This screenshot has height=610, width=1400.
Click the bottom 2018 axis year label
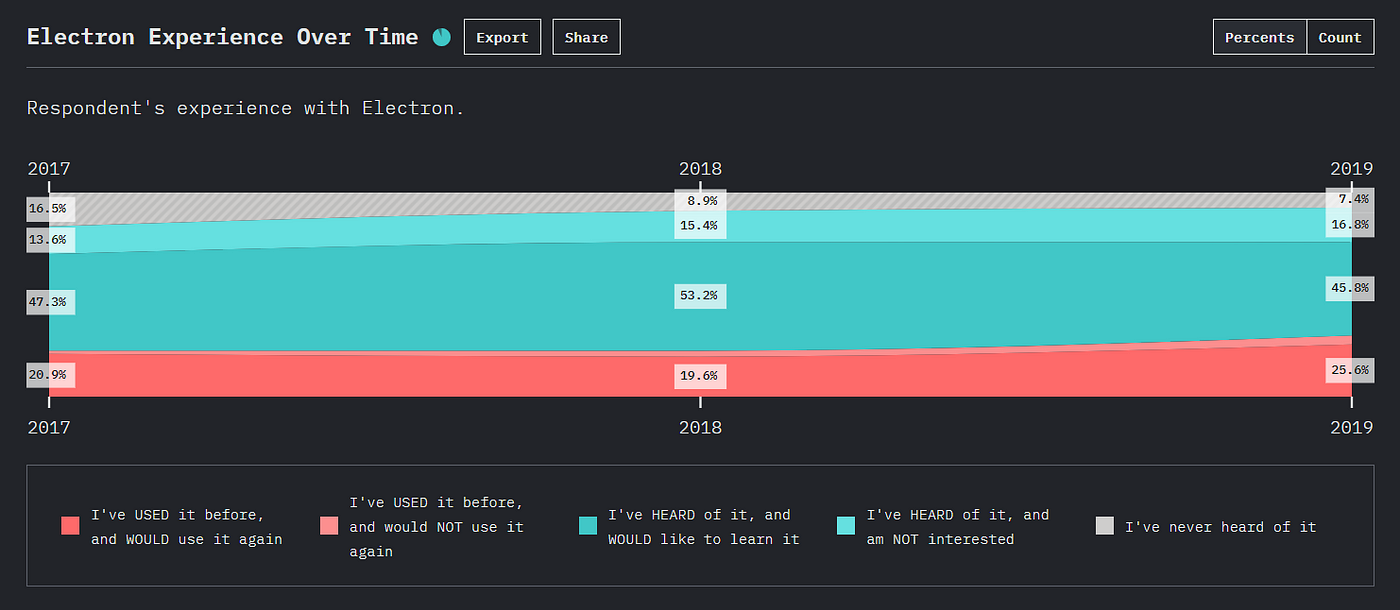point(700,428)
